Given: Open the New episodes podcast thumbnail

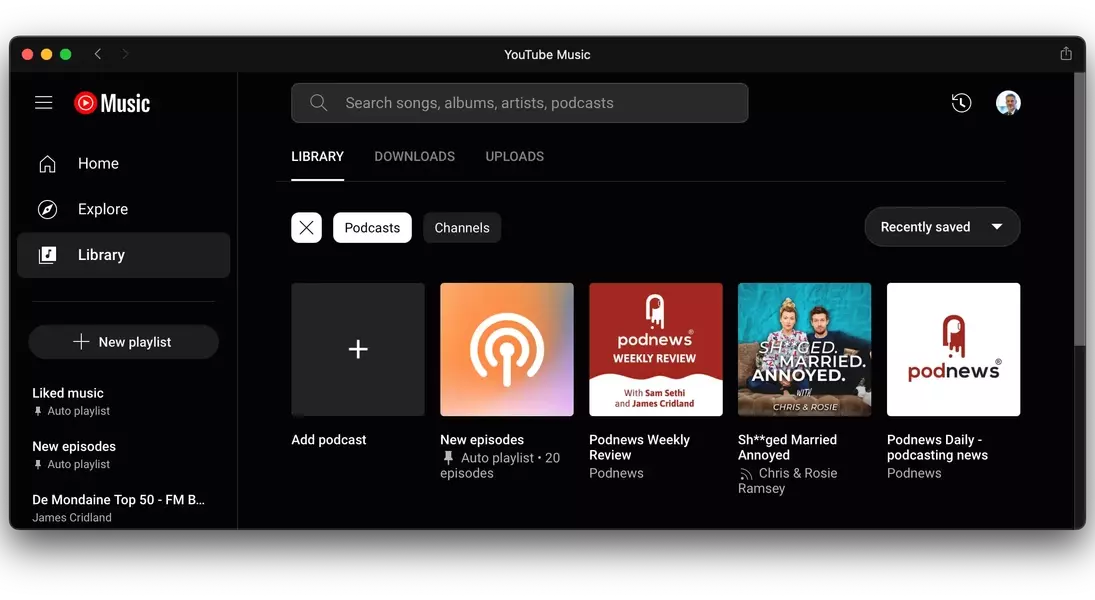Looking at the screenshot, I should 507,349.
